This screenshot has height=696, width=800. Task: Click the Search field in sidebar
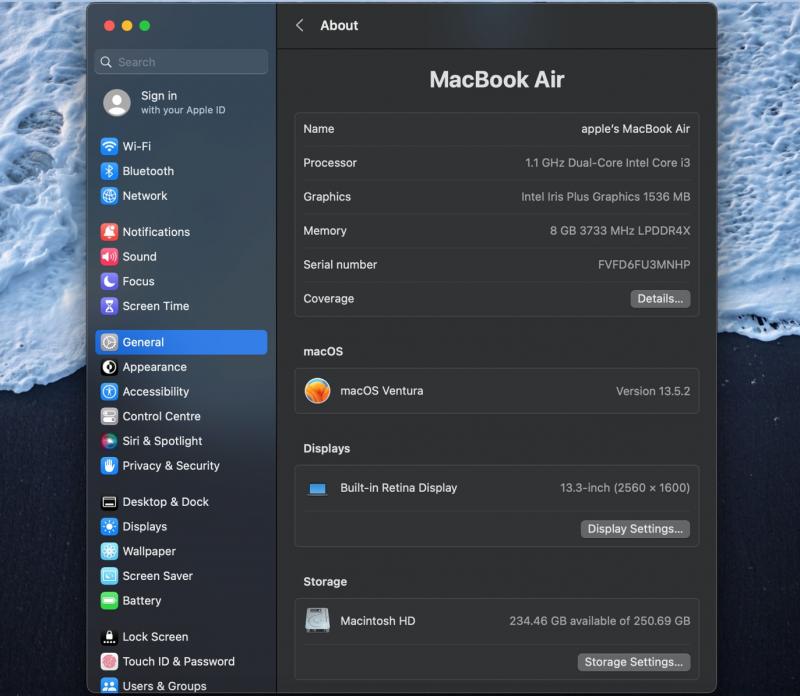coord(181,62)
